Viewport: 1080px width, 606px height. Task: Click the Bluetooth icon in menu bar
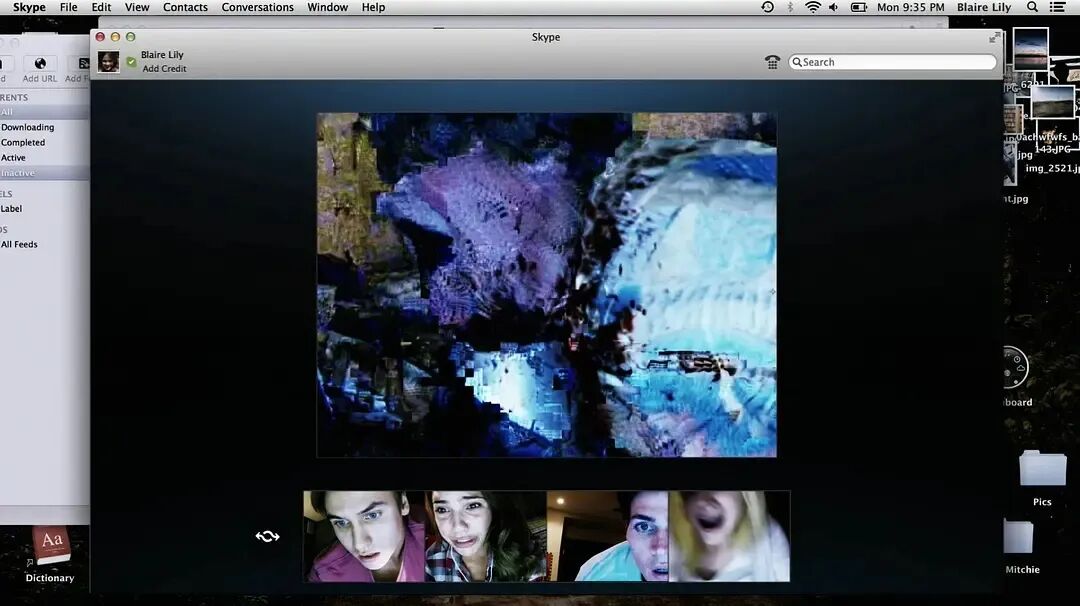point(791,8)
